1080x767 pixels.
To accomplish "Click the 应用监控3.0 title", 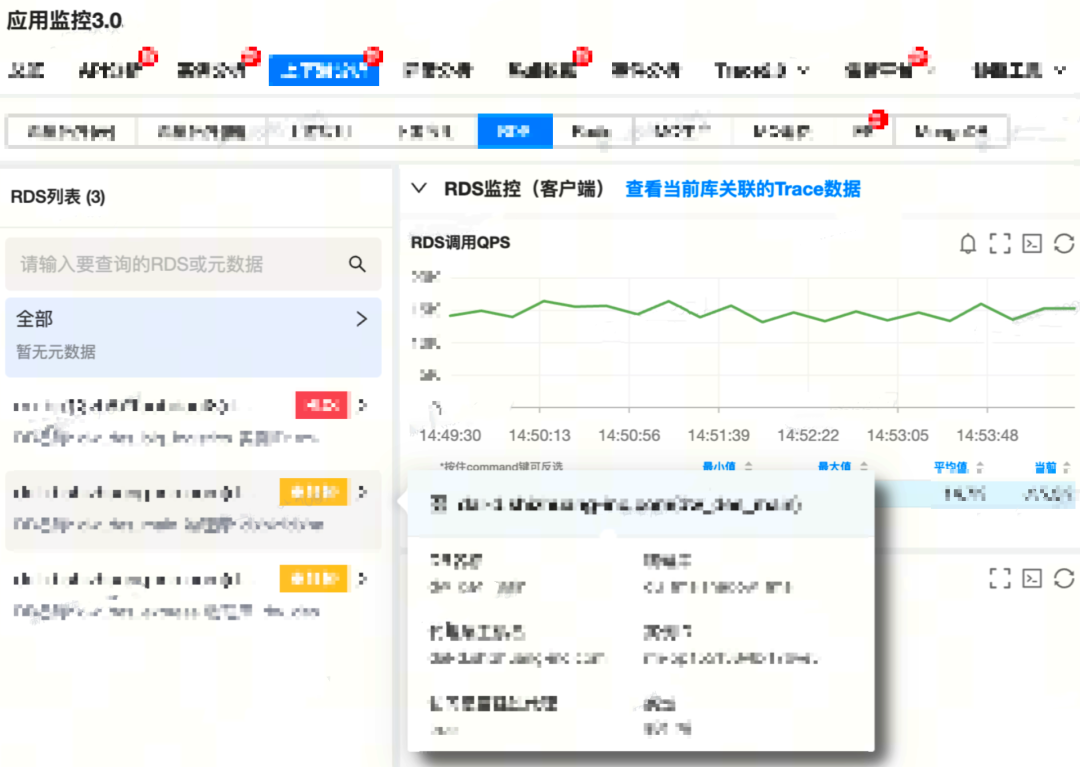I will tap(65, 20).
